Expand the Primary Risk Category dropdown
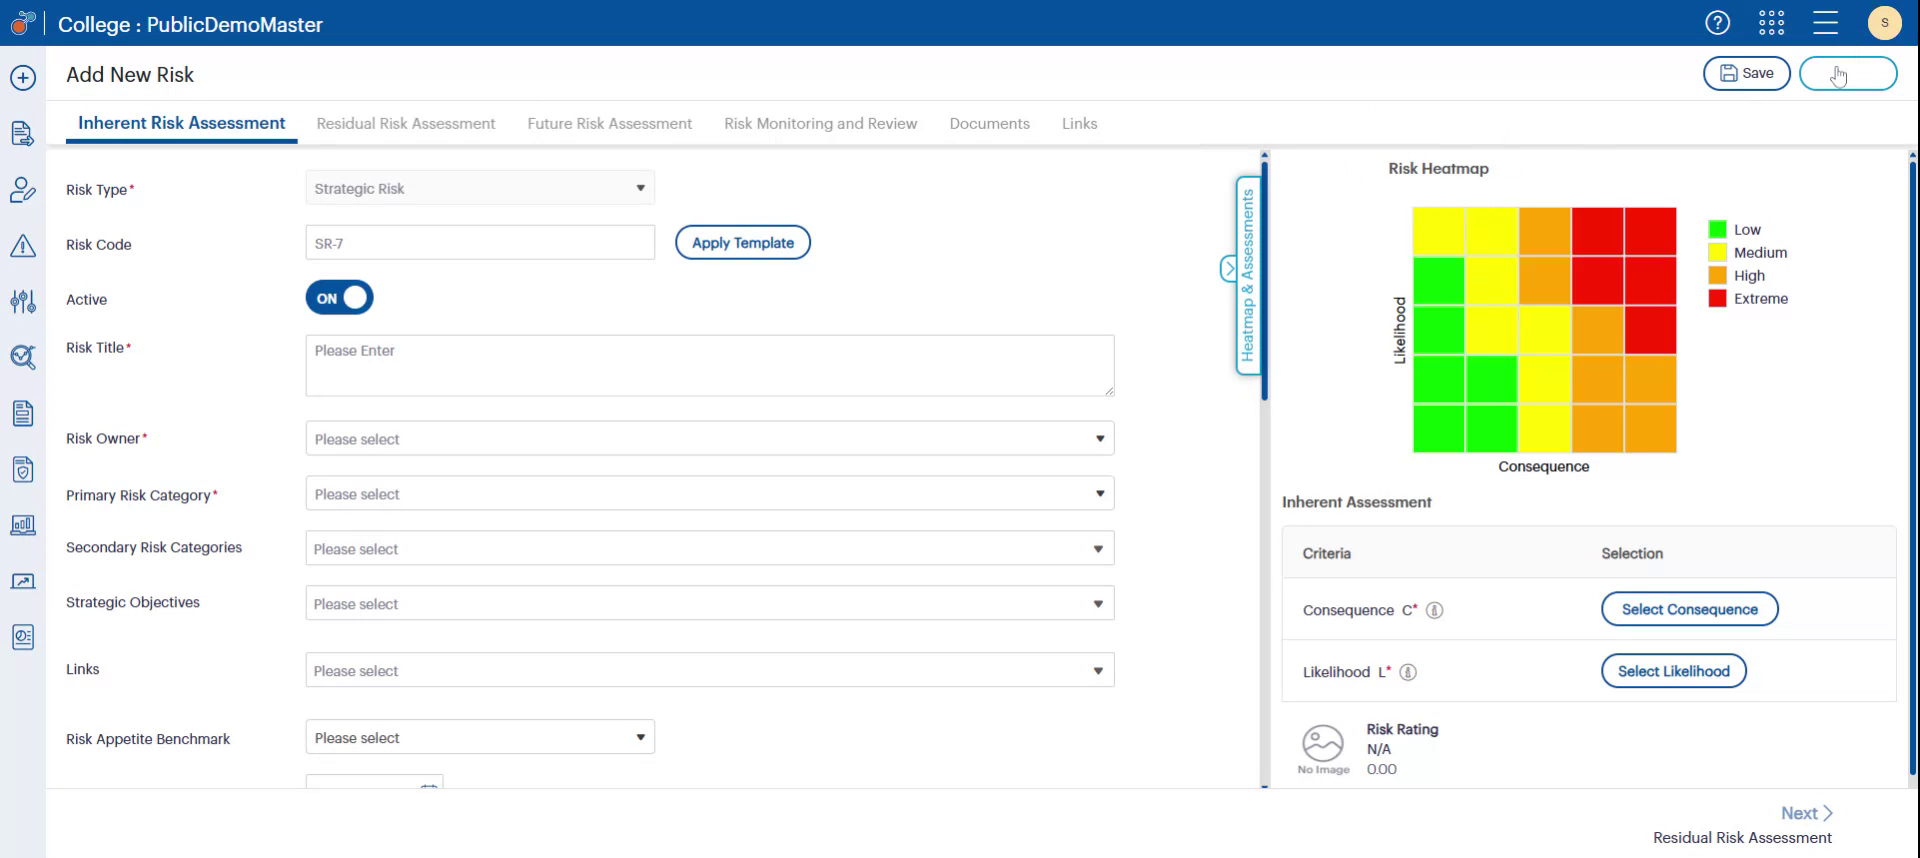Image resolution: width=1920 pixels, height=858 pixels. [x=709, y=494]
